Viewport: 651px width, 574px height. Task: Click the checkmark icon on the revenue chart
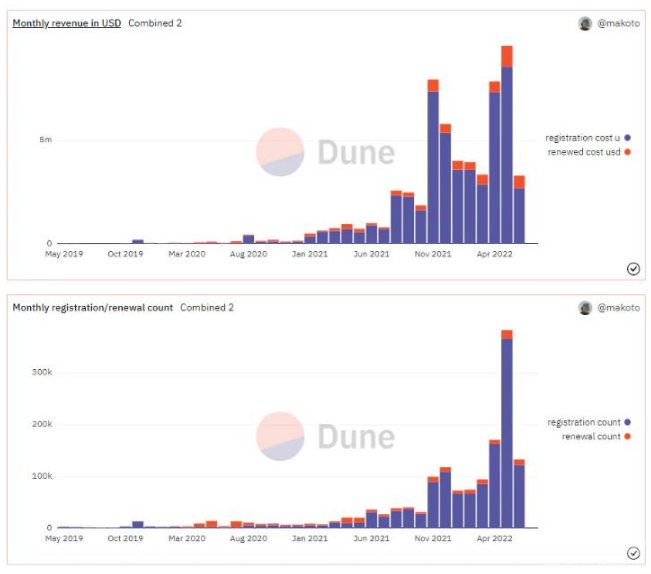[x=633, y=268]
